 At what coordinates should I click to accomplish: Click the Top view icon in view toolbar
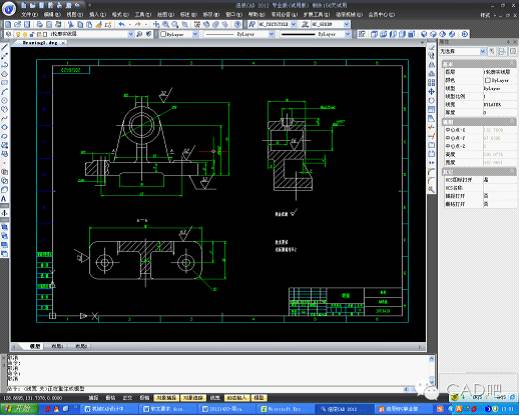tap(375, 34)
